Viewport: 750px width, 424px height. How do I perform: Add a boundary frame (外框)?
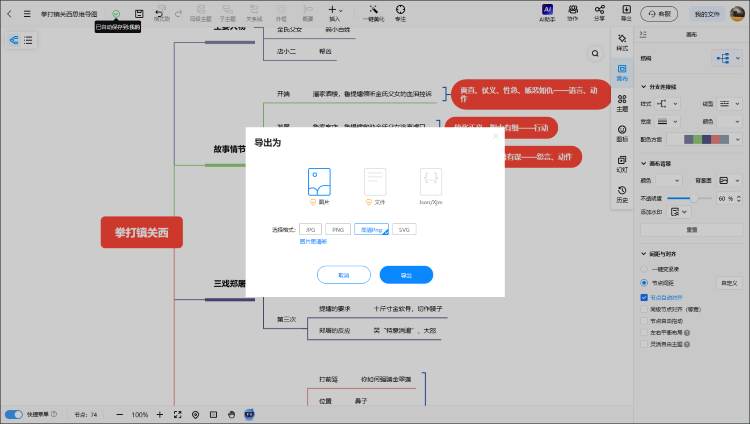coord(281,13)
